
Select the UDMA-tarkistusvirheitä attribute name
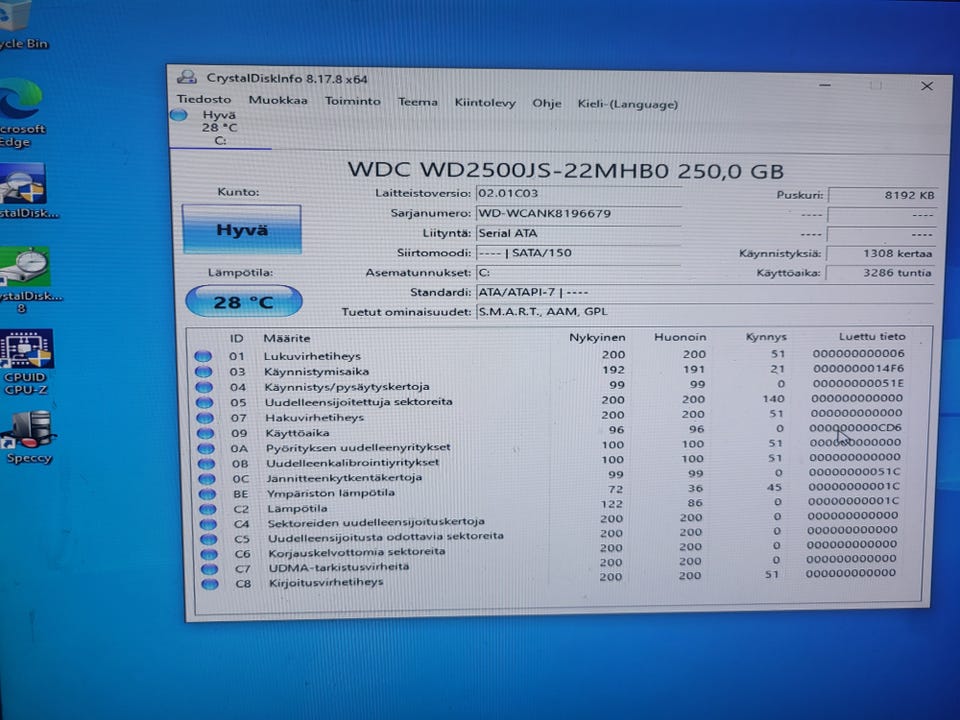pyautogui.click(x=339, y=567)
